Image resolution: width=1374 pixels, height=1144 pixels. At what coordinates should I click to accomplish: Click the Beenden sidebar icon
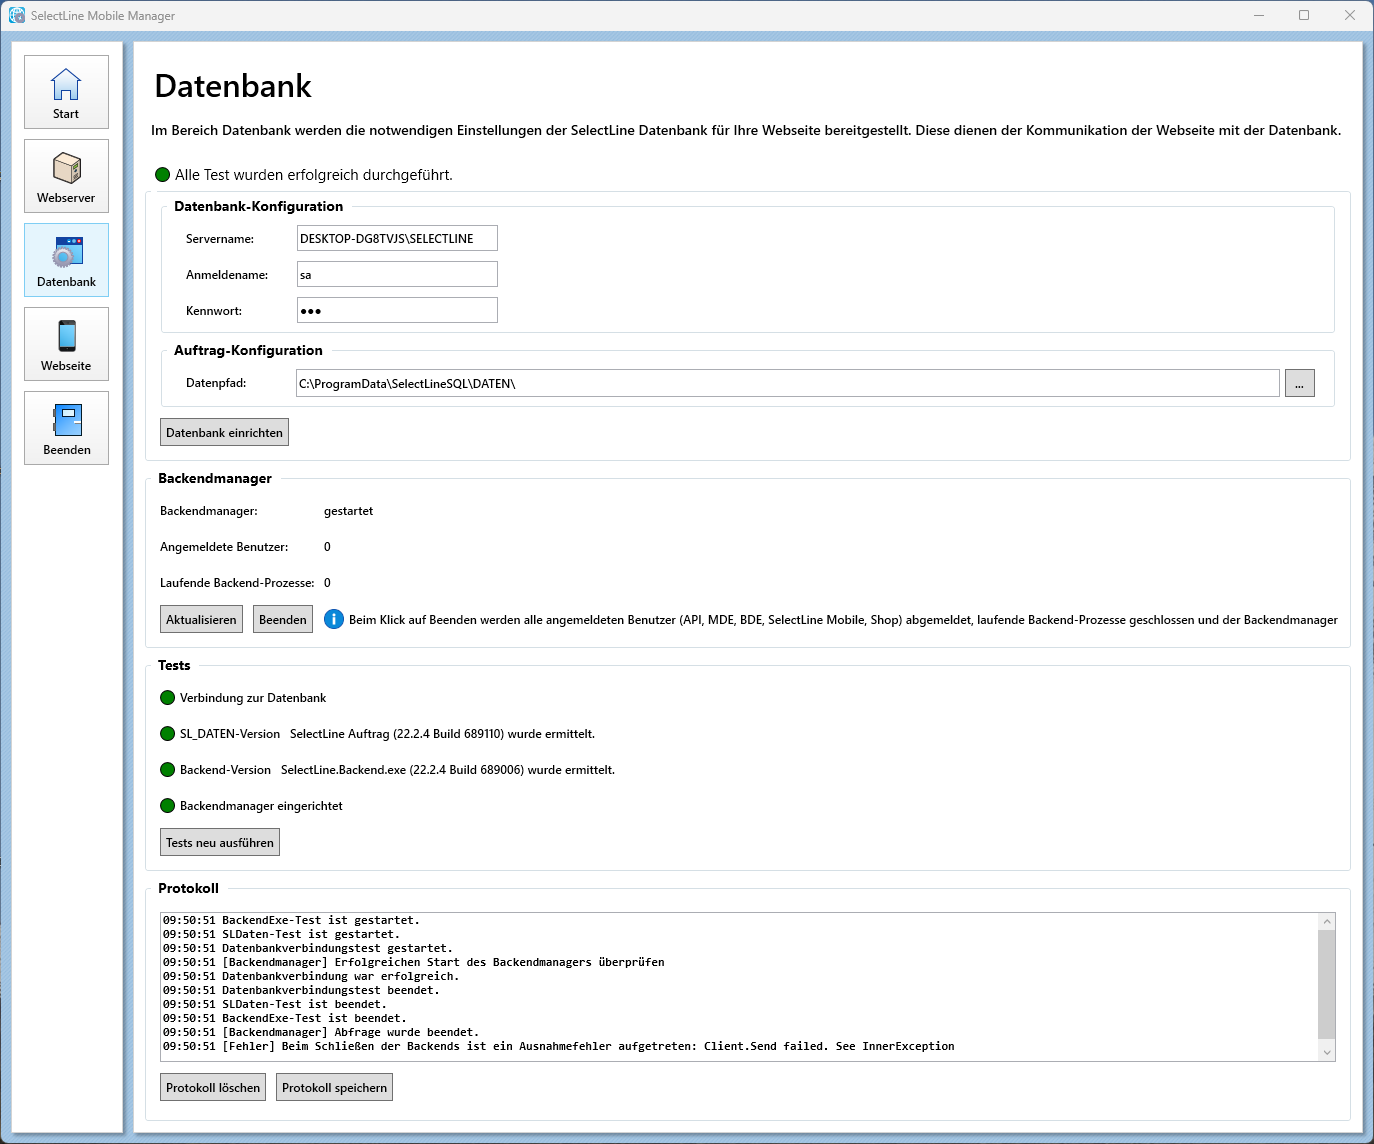tap(66, 428)
